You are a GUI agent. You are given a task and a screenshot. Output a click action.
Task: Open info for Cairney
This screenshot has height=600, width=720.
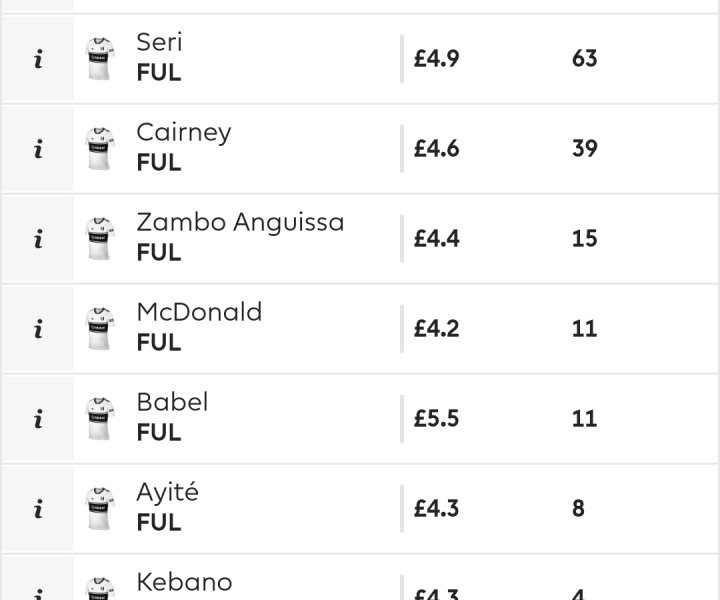tap(38, 149)
